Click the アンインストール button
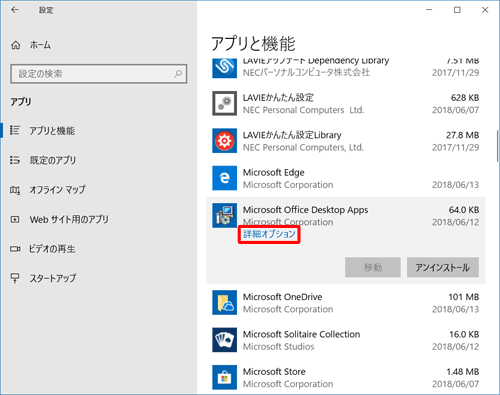The width and height of the screenshot is (500, 395). (443, 267)
